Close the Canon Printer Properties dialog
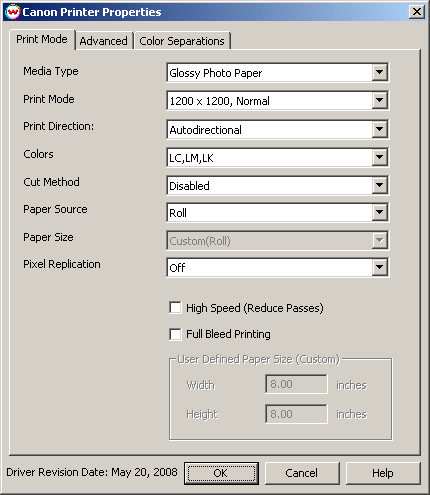Image resolution: width=430 pixels, height=495 pixels. click(417, 12)
